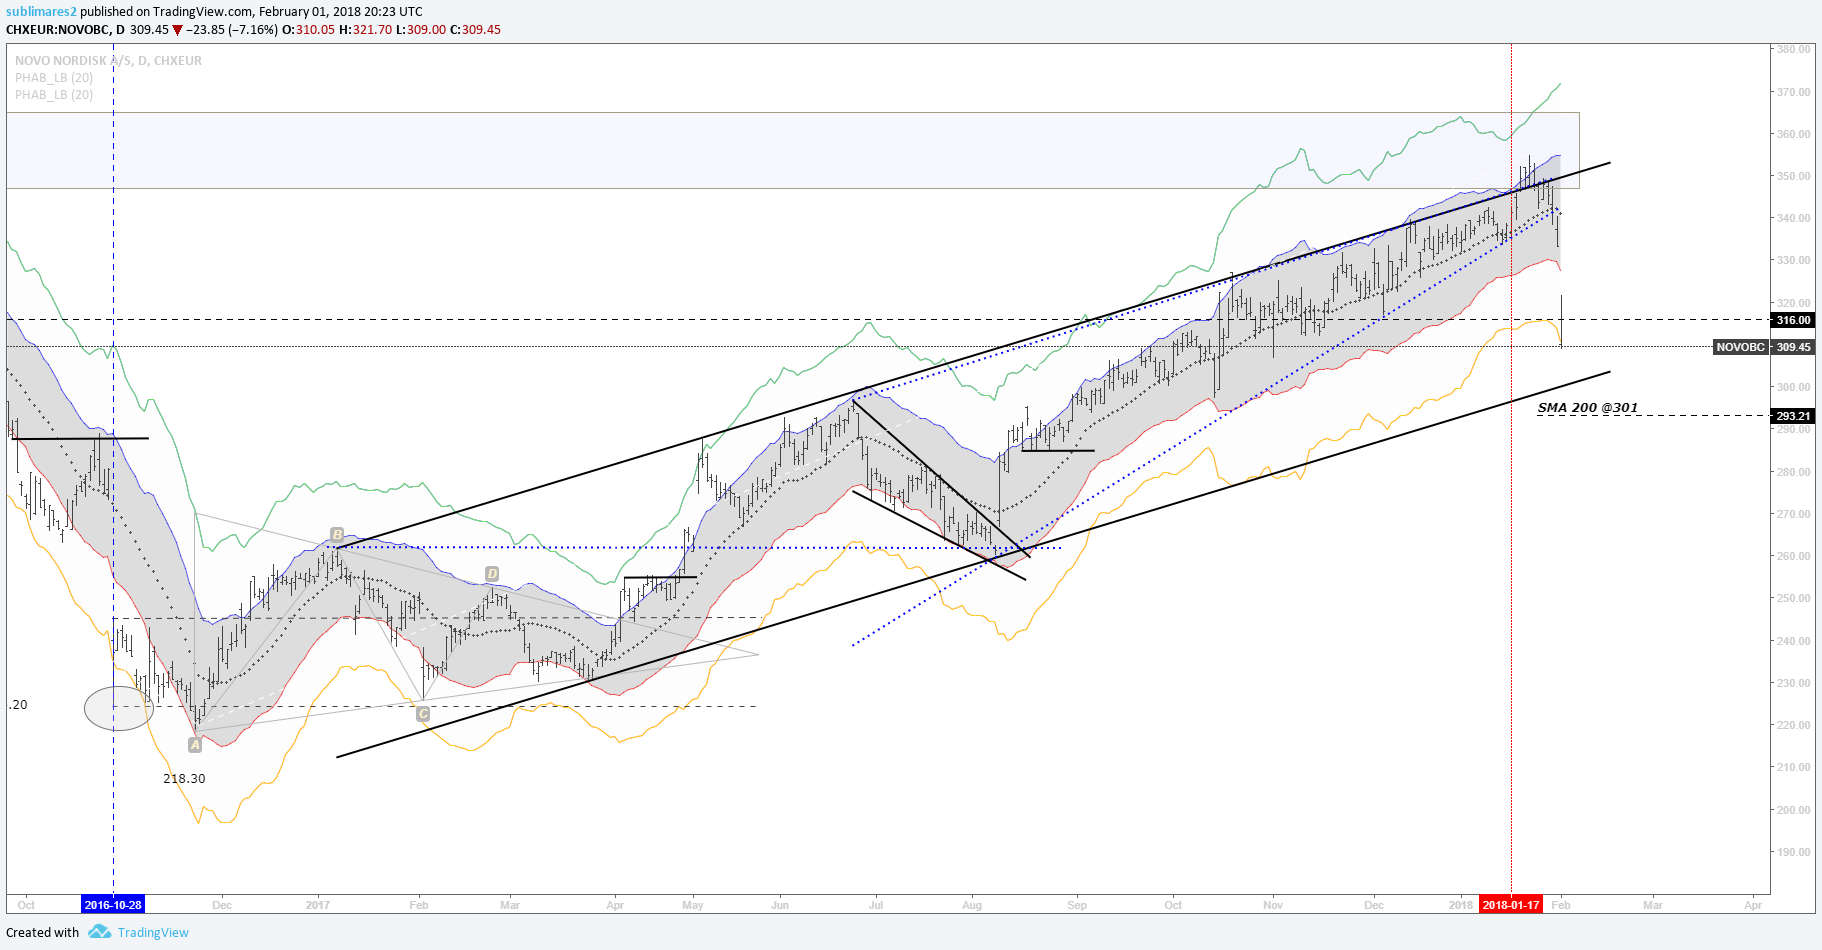The width and height of the screenshot is (1822, 950).
Task: Select the 2016-10-28 date marker
Action: [113, 905]
